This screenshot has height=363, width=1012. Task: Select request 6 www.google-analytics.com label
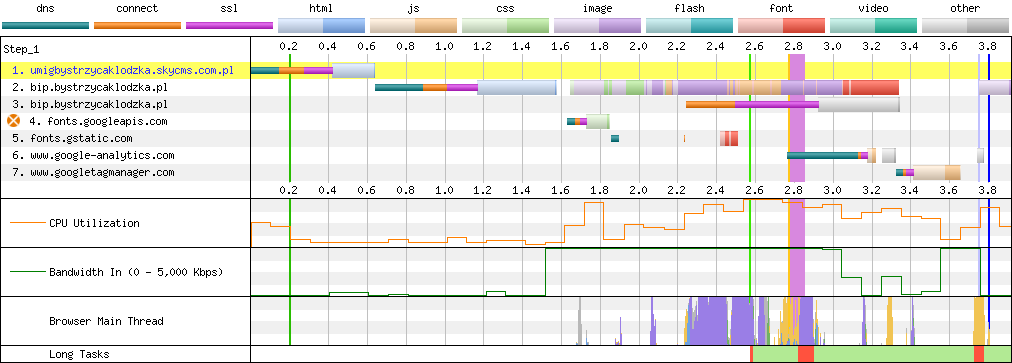point(93,155)
